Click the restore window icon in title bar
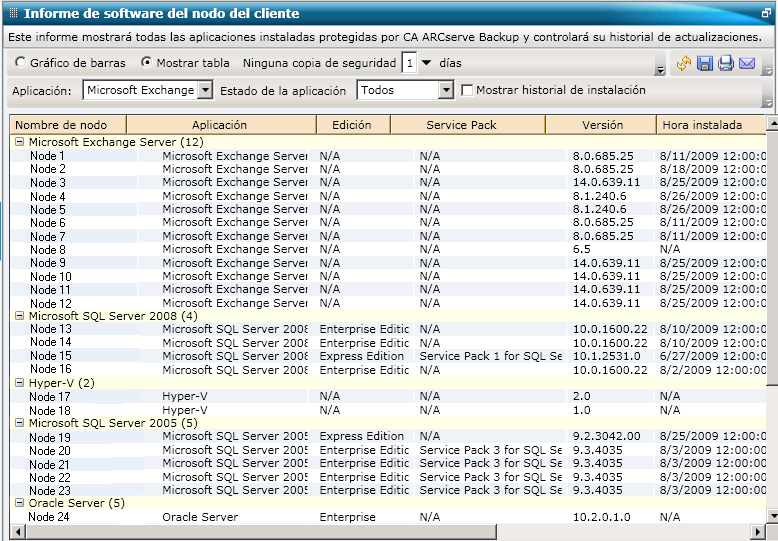 click(766, 13)
